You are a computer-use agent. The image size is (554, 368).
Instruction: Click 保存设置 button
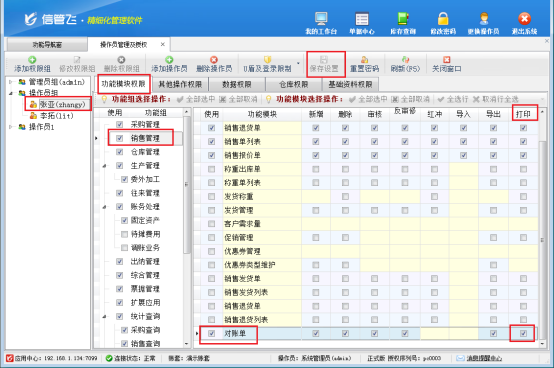pos(324,64)
